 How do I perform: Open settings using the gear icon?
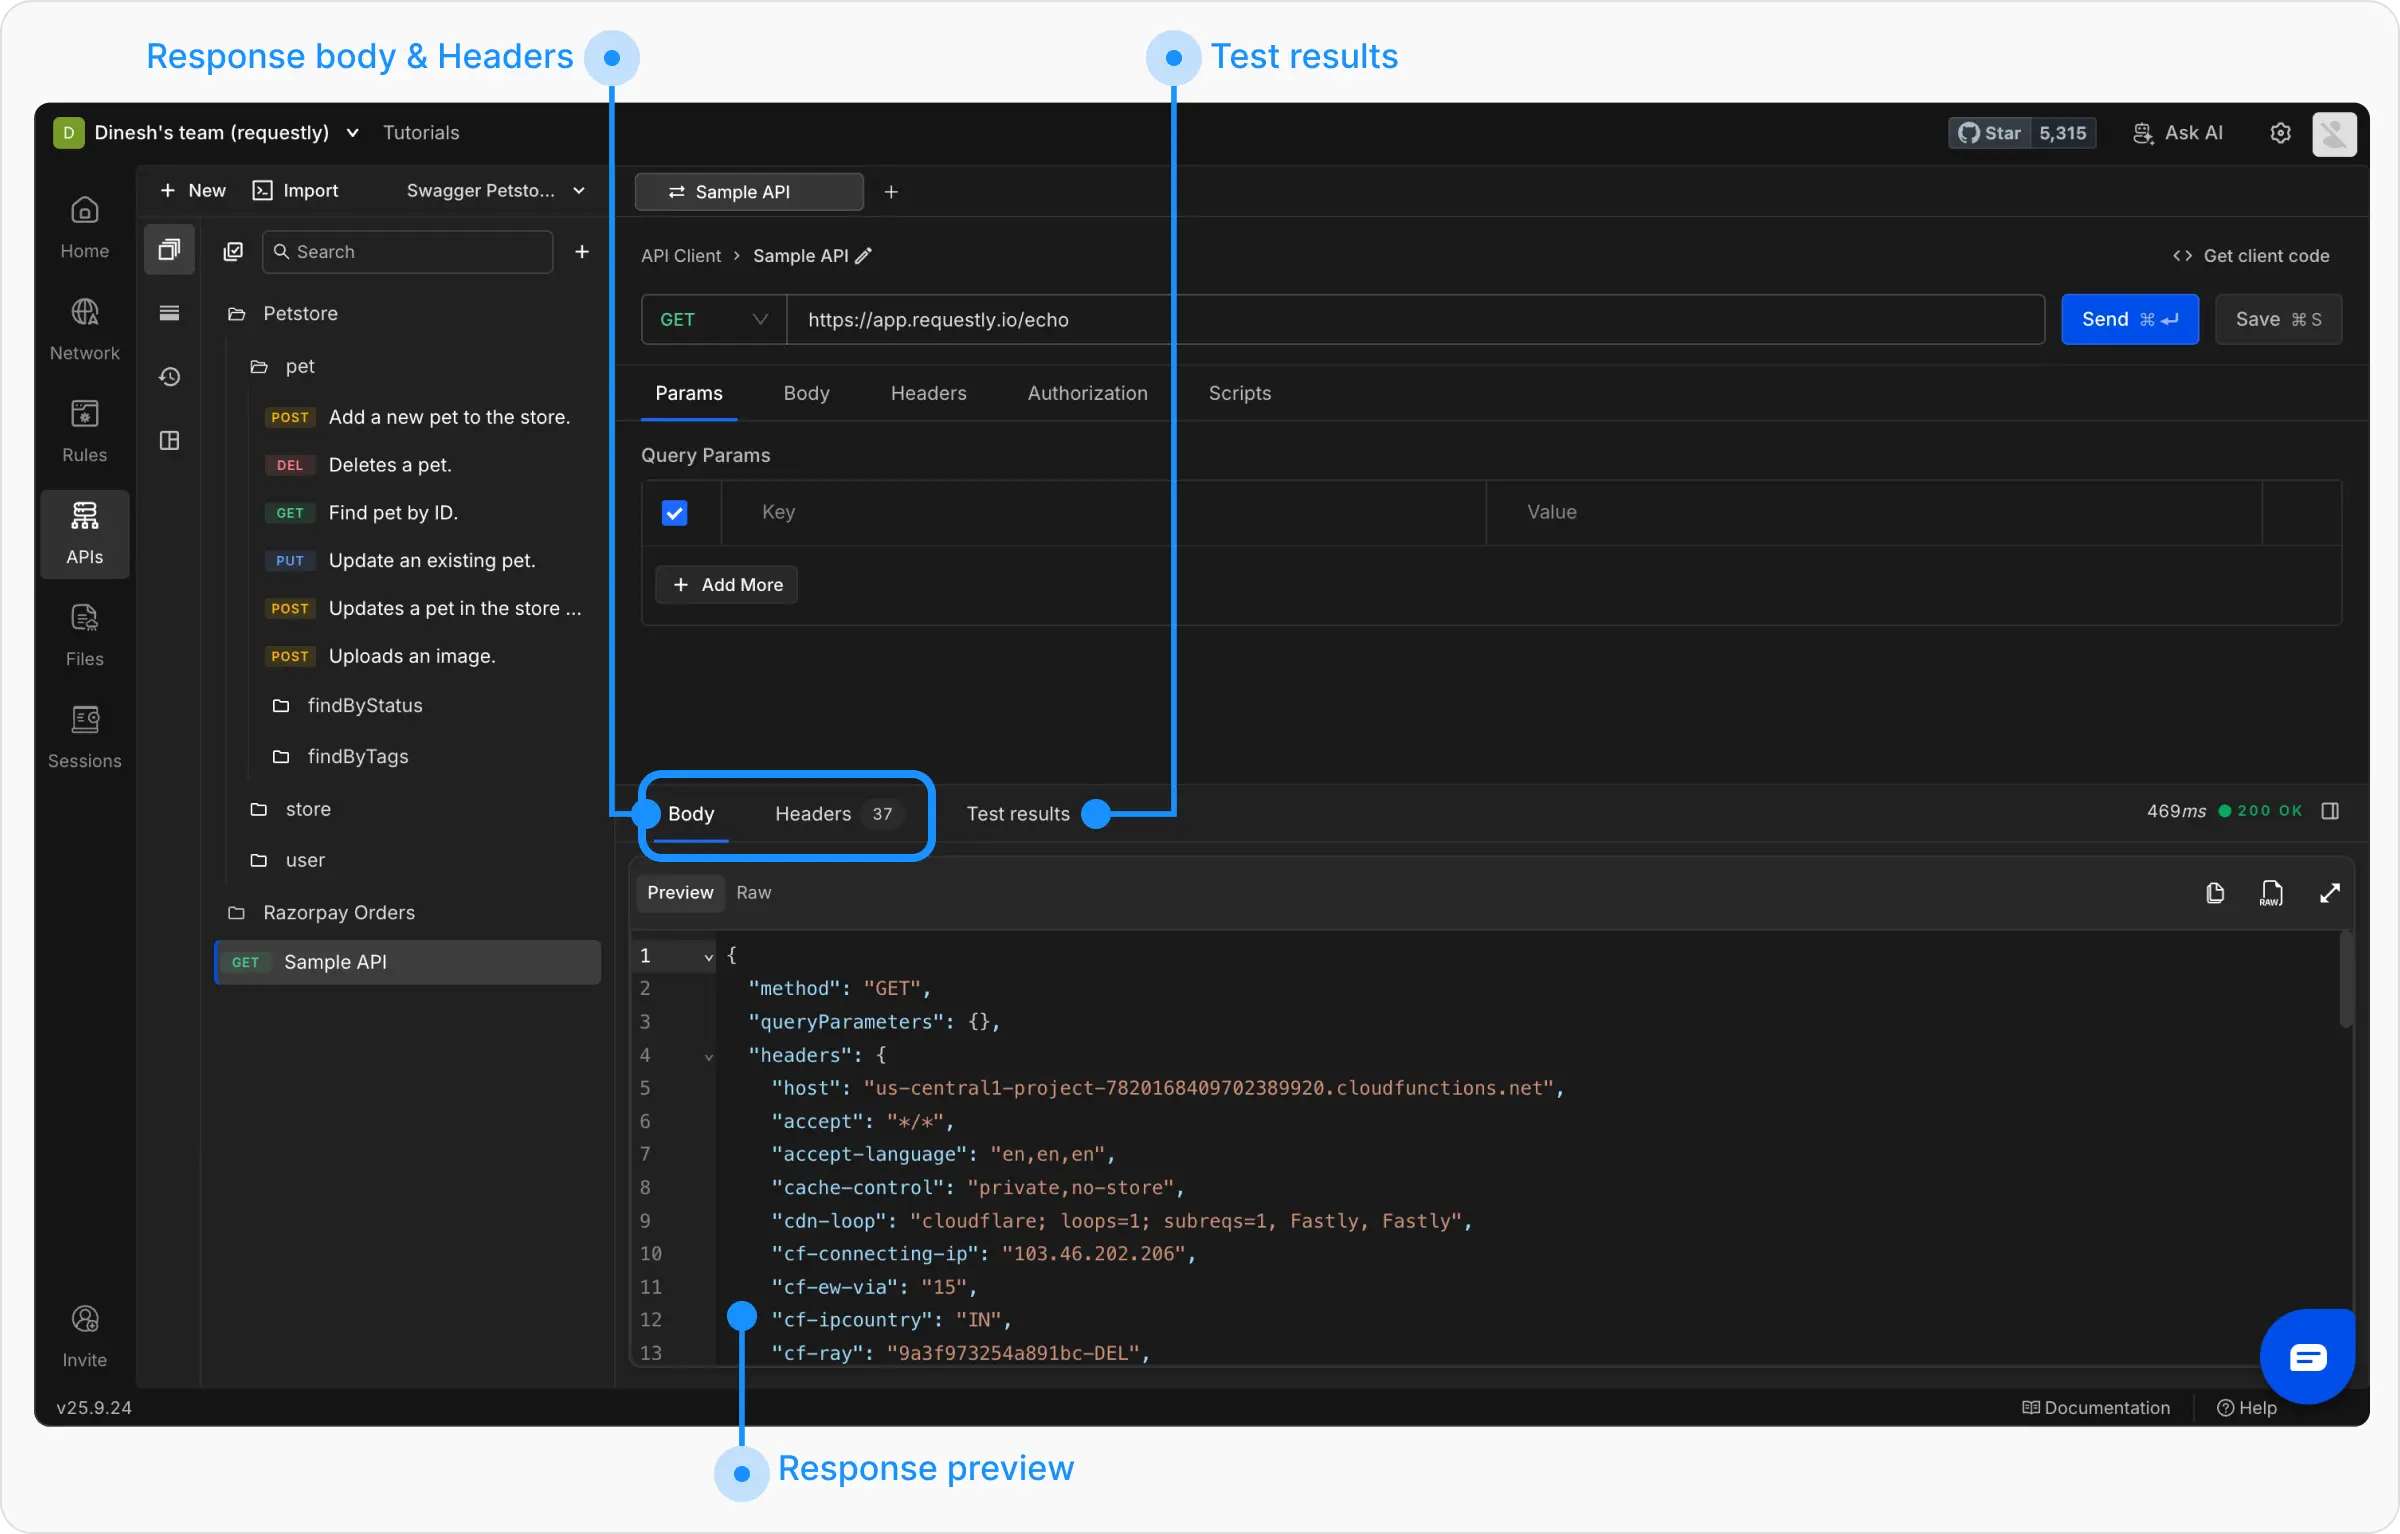pos(2280,132)
